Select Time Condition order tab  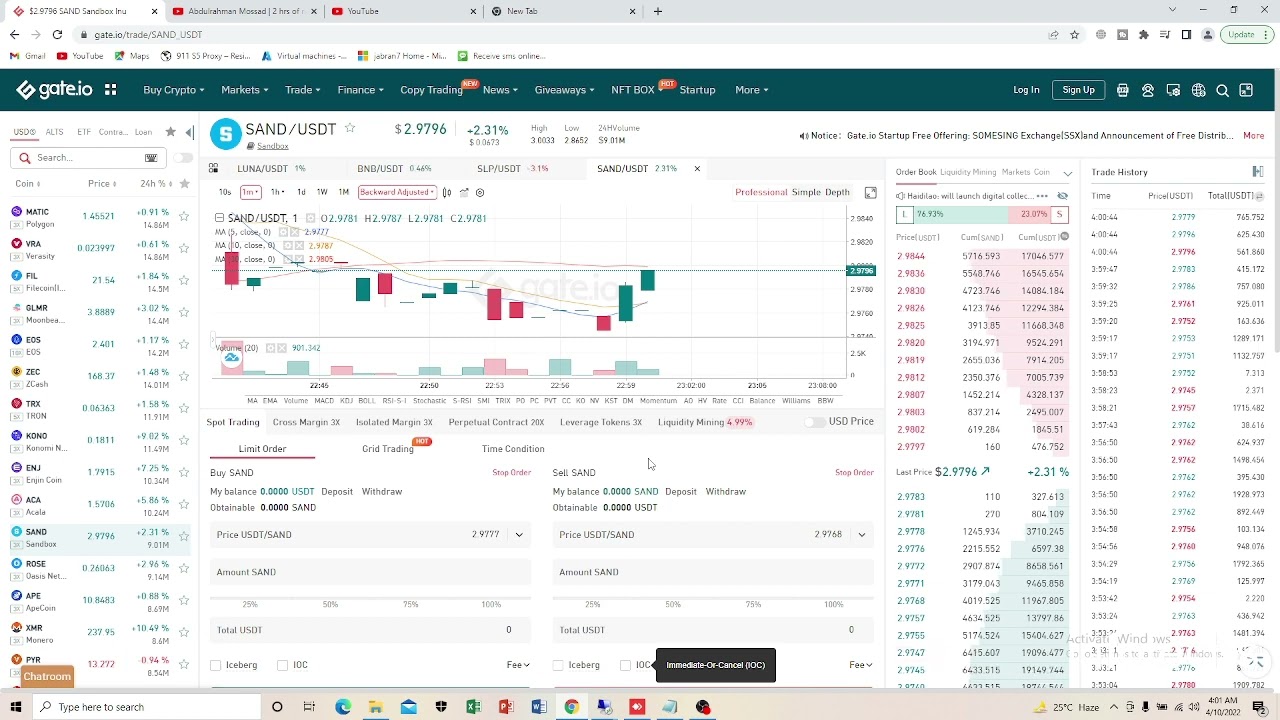tap(513, 449)
